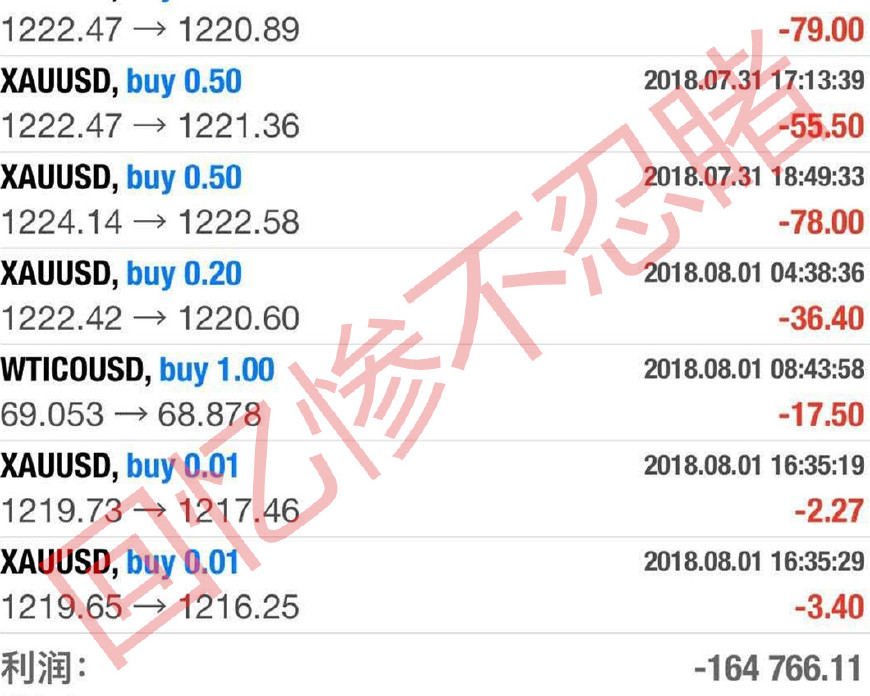Image resolution: width=870 pixels, height=696 pixels.
Task: Click the 2018.08.01 08:43:58 timestamp
Action: (x=754, y=369)
